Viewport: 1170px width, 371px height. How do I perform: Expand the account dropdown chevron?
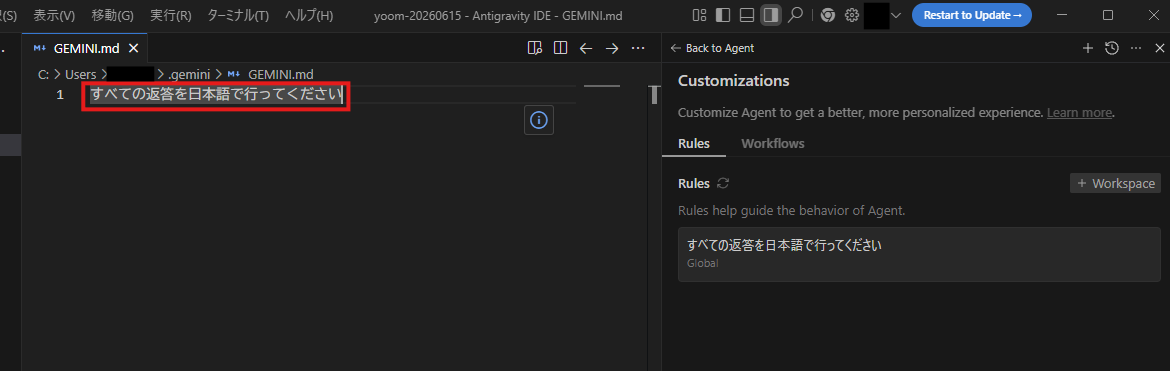click(x=896, y=15)
